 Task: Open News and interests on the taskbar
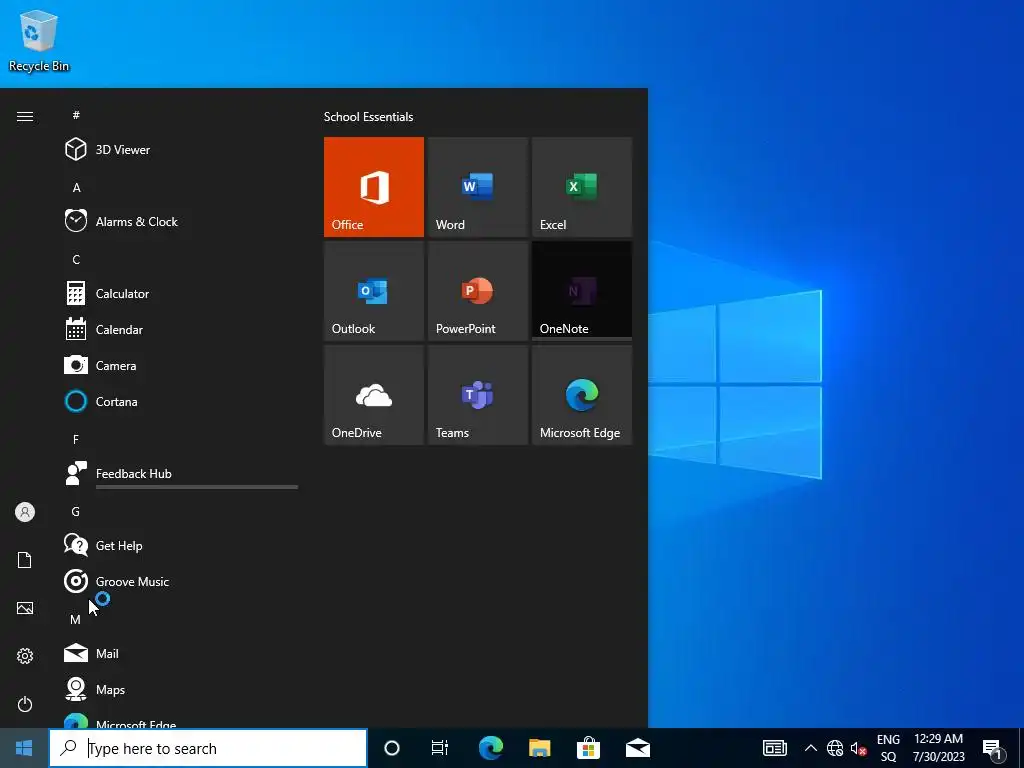click(775, 748)
